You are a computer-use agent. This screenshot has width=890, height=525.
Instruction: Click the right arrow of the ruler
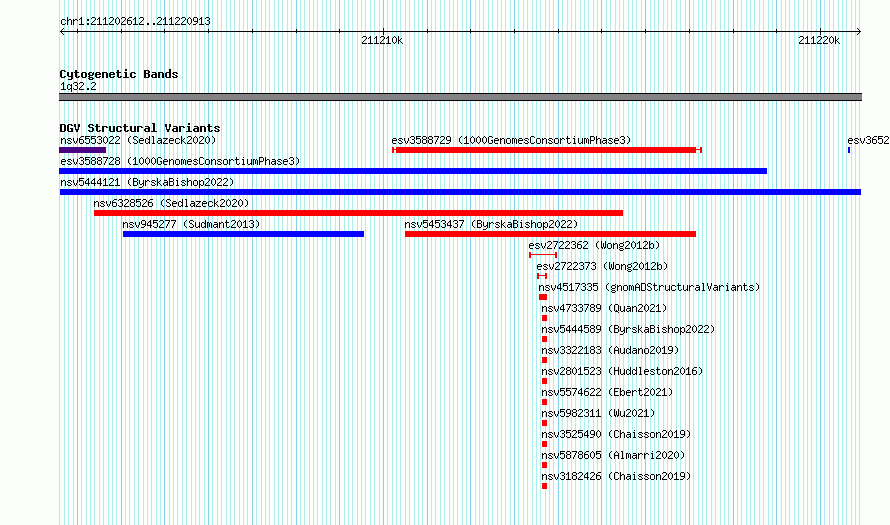[x=859, y=31]
